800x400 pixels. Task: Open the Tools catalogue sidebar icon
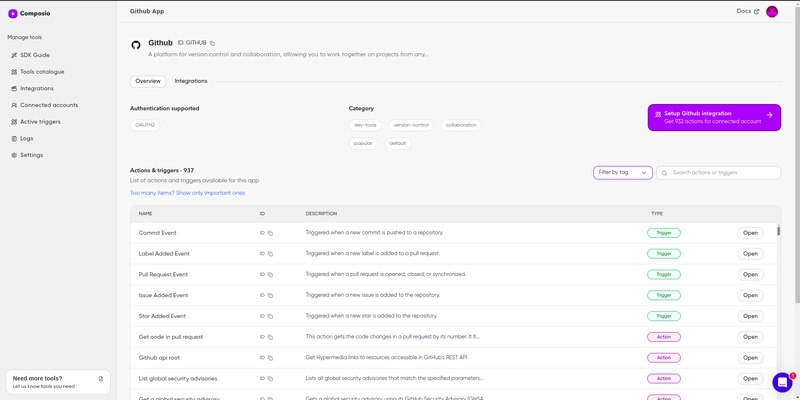point(14,72)
